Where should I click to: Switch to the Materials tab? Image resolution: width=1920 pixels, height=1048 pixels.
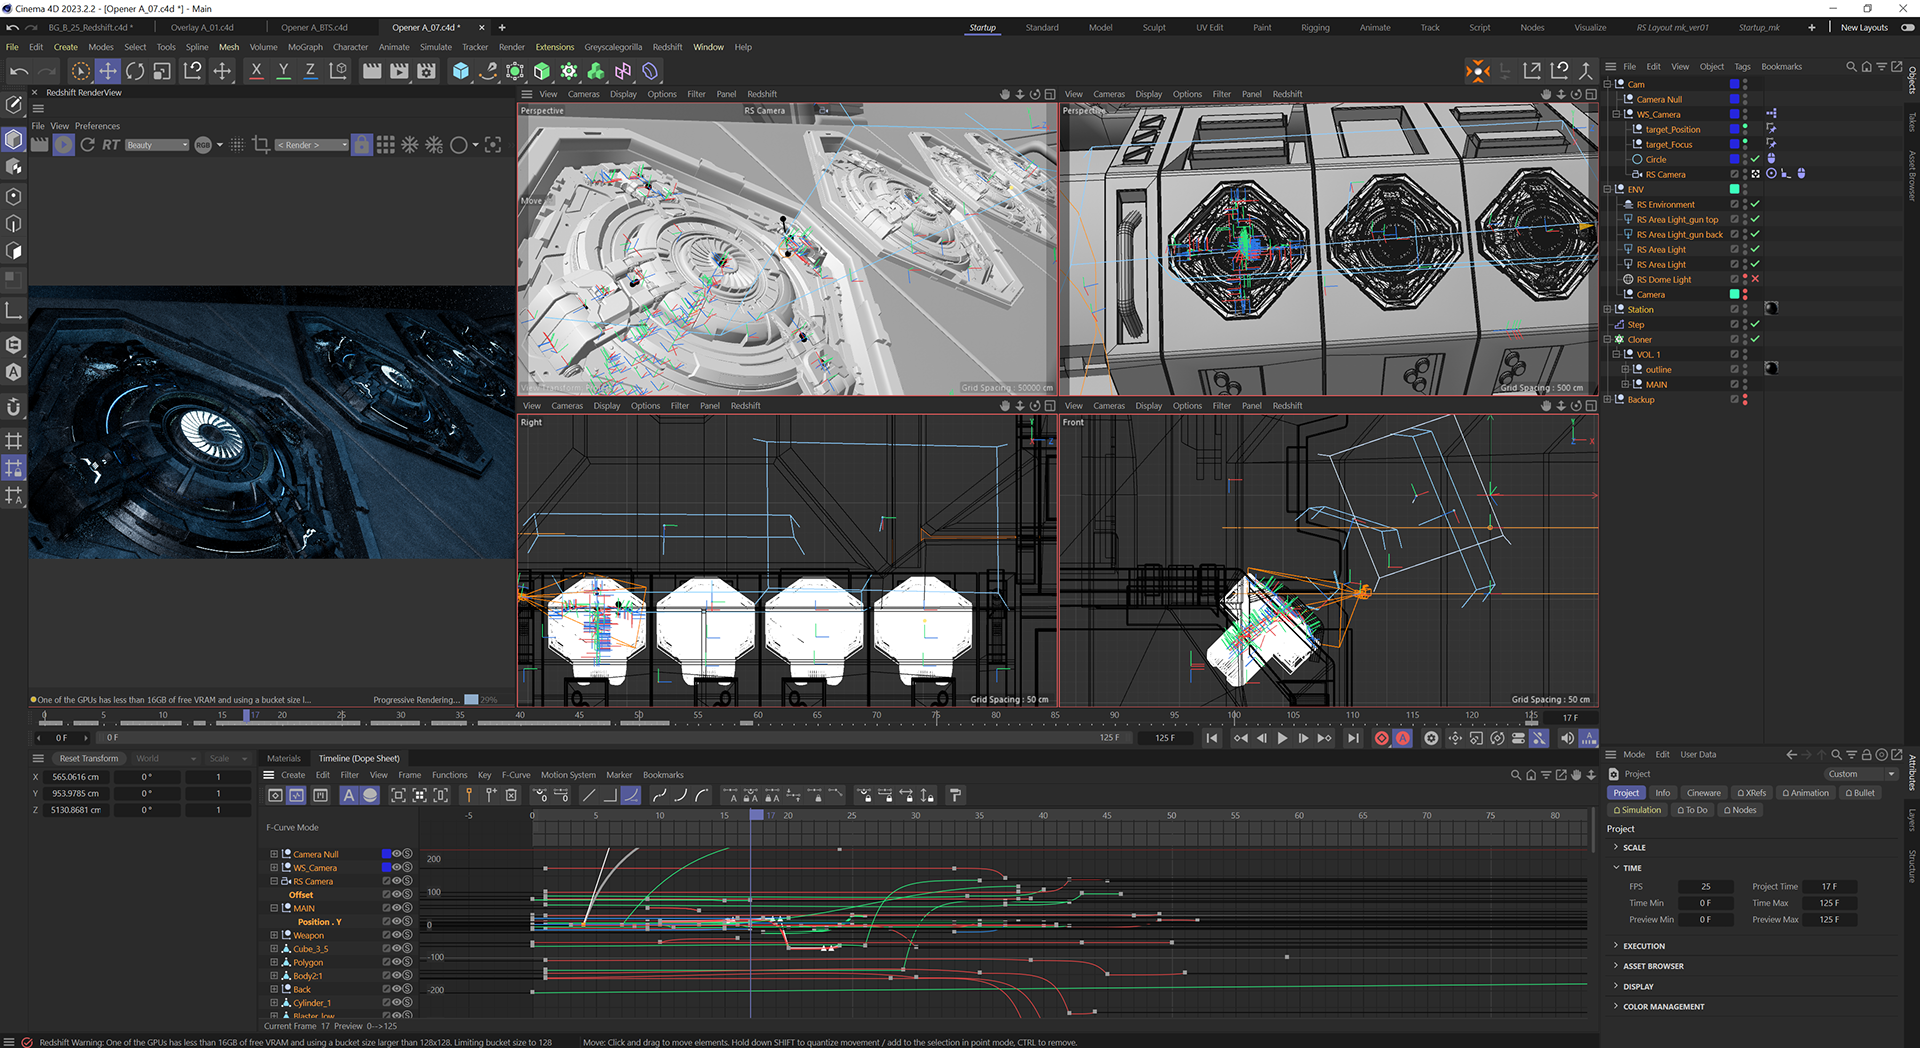click(283, 758)
